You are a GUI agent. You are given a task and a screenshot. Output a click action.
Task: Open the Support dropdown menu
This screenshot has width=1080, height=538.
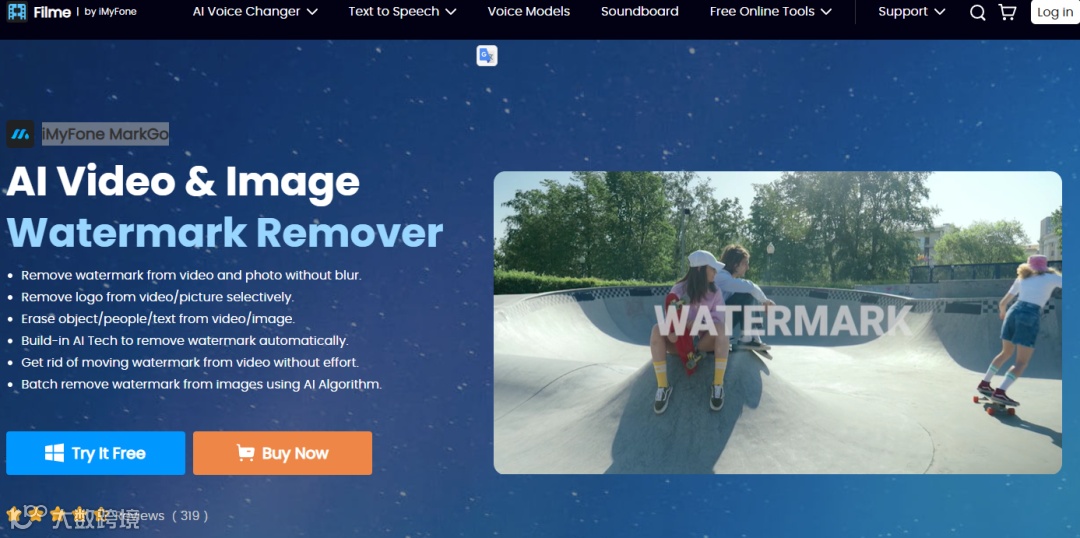[912, 12]
